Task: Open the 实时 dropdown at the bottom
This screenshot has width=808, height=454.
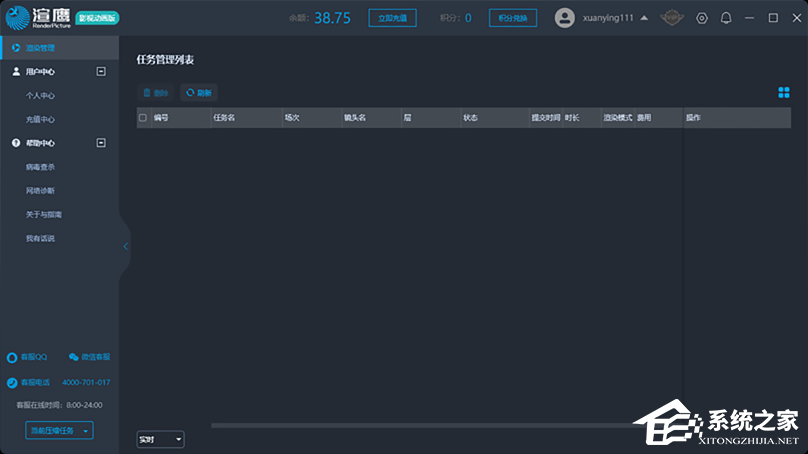Action: [160, 439]
